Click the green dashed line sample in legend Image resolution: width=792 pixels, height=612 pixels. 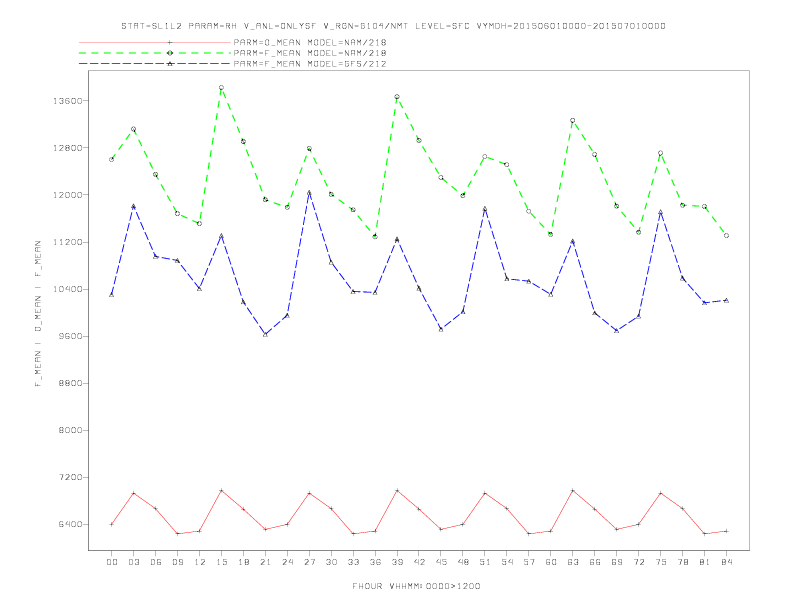(x=155, y=53)
